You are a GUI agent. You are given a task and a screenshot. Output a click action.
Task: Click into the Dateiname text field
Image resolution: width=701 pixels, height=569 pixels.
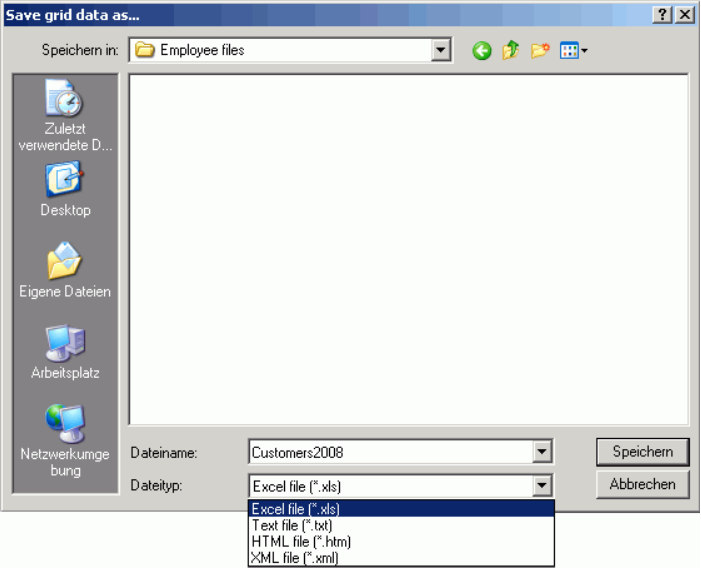(390, 453)
